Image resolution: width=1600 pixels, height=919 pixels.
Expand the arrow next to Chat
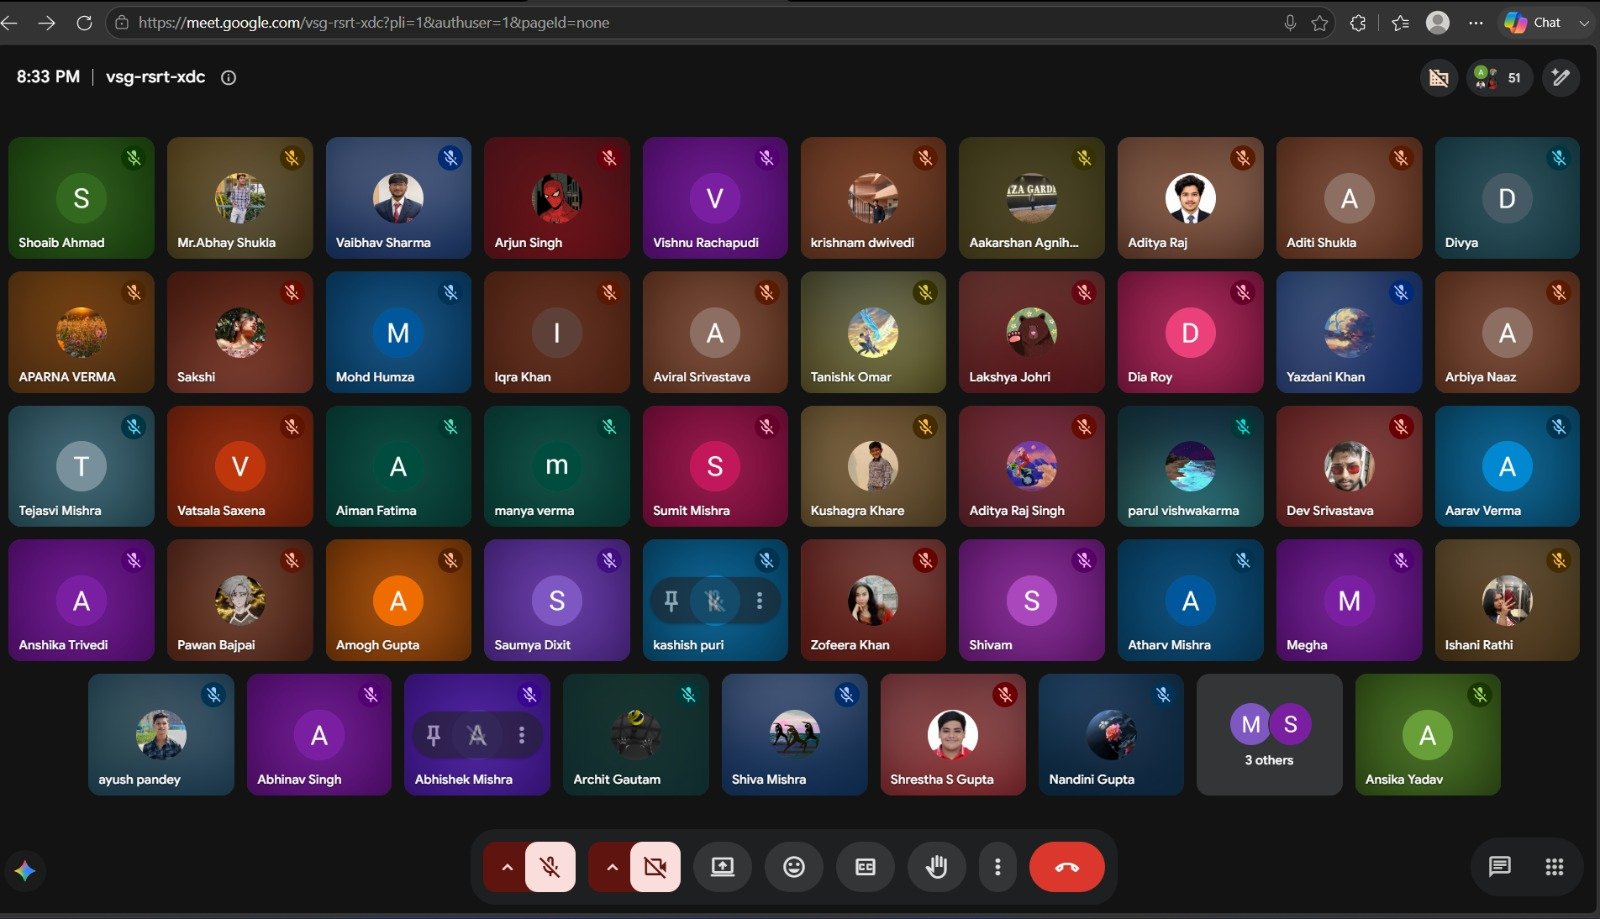(x=1584, y=22)
